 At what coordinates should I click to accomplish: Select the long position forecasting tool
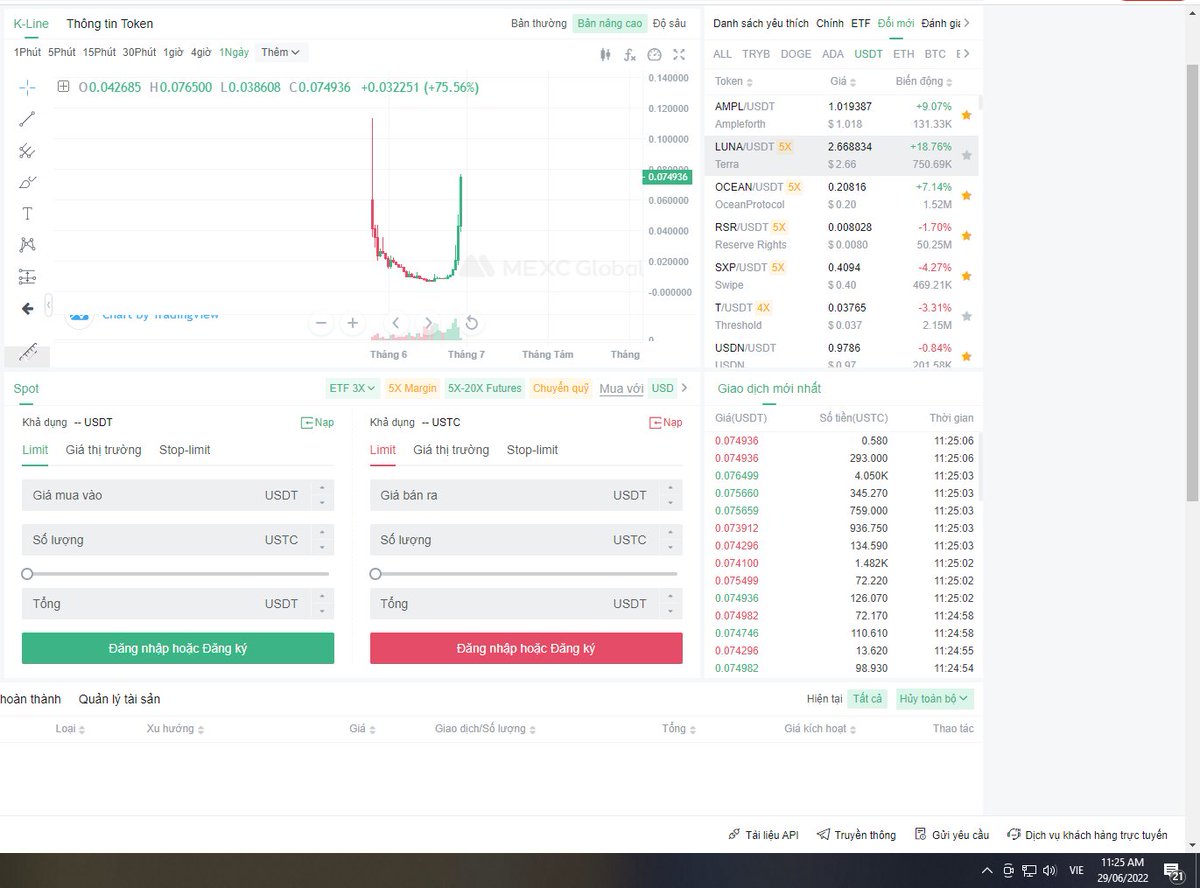[27, 277]
